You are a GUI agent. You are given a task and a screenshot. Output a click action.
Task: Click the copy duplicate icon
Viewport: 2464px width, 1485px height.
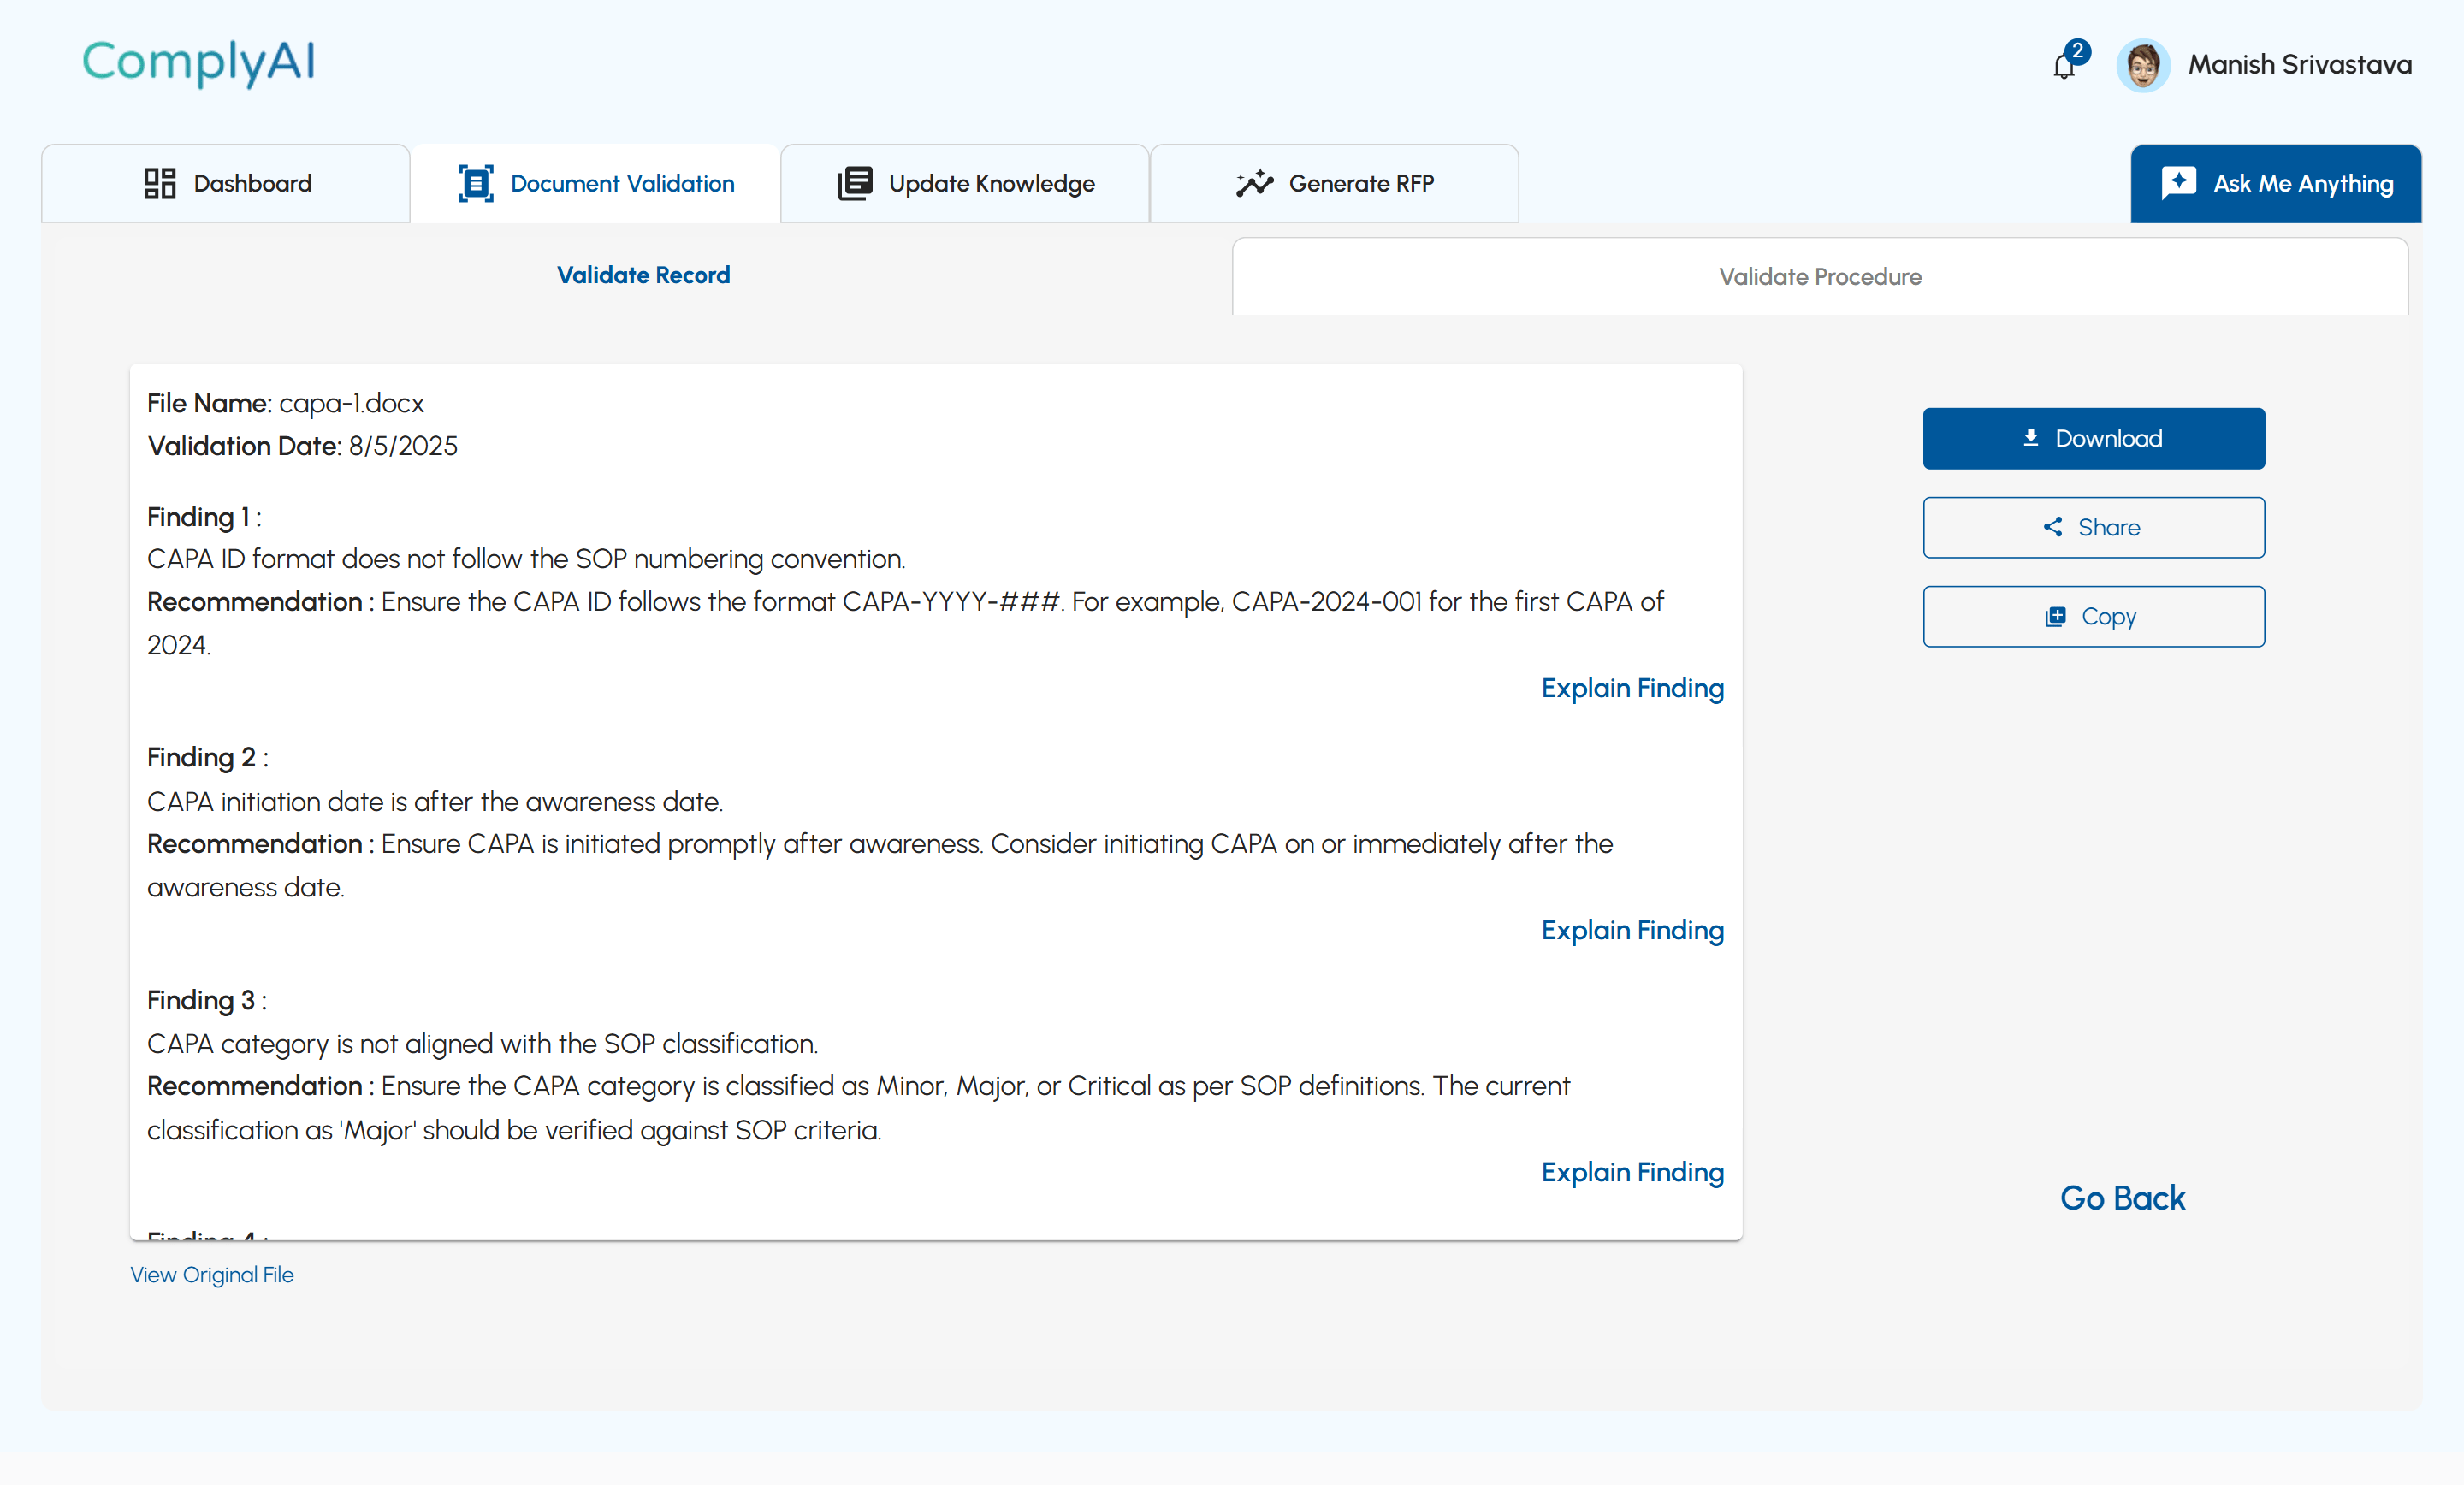pos(2055,616)
